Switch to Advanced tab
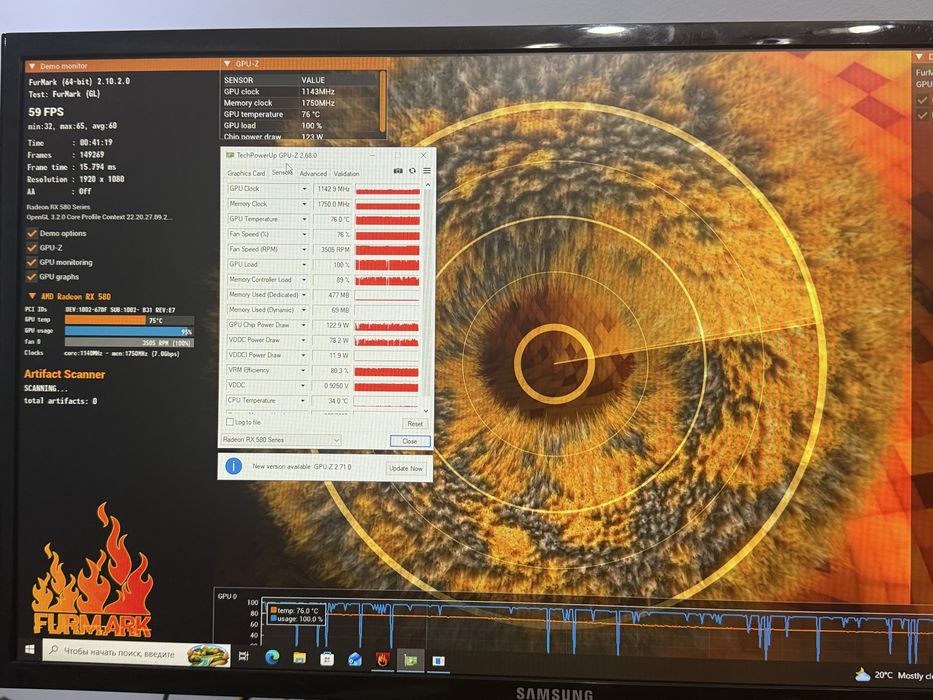This screenshot has height=700, width=933. point(313,173)
